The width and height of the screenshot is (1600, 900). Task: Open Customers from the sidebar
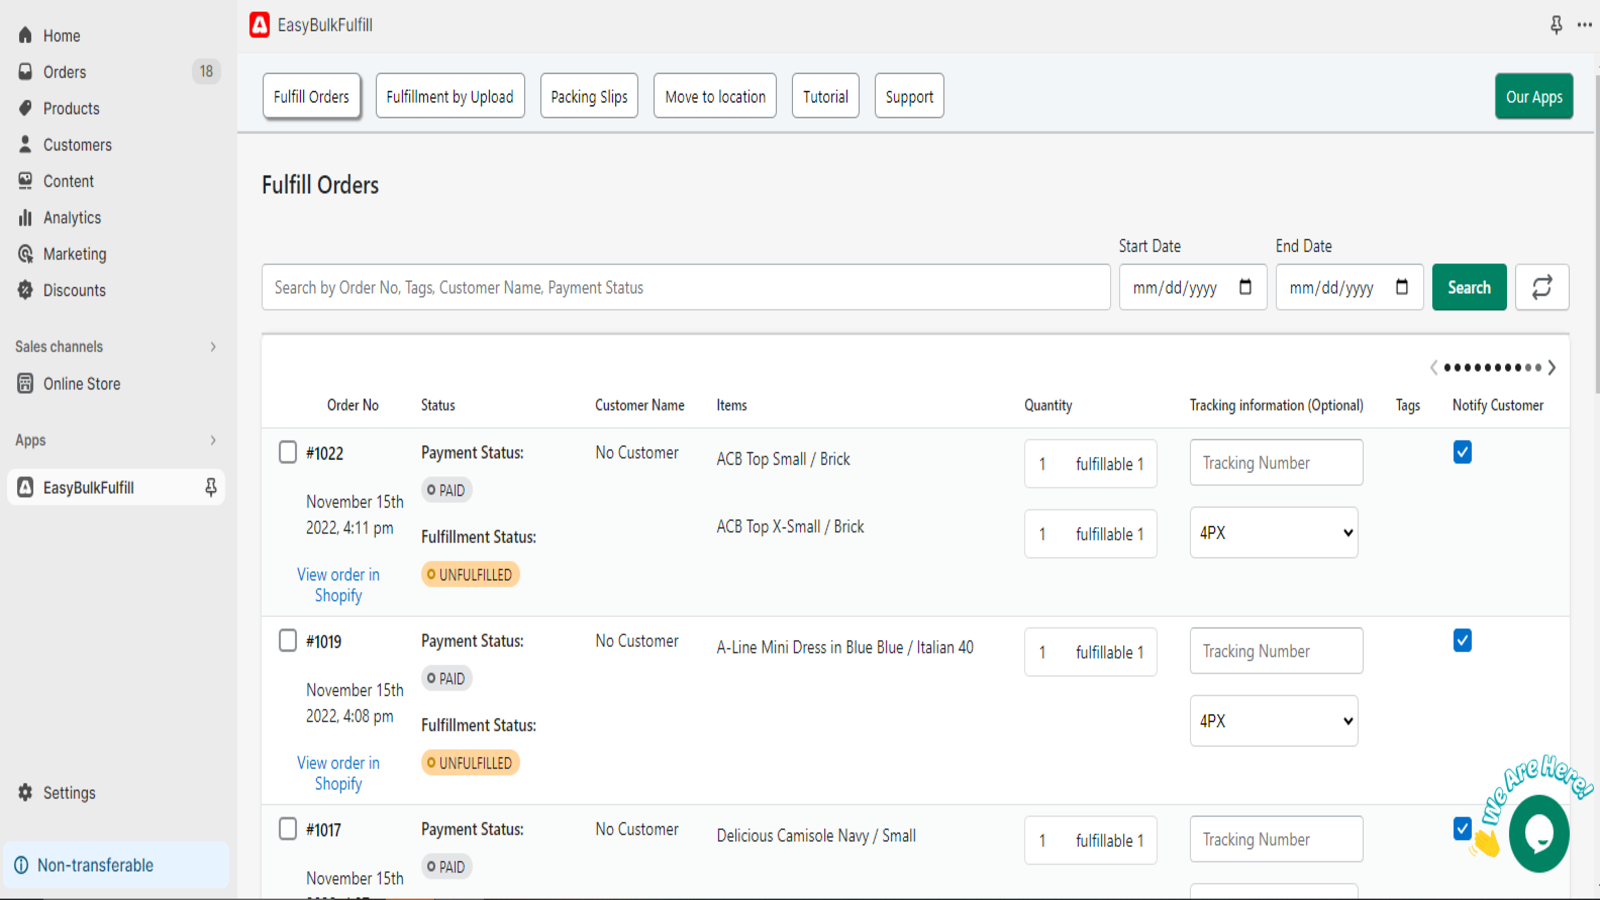(x=77, y=144)
